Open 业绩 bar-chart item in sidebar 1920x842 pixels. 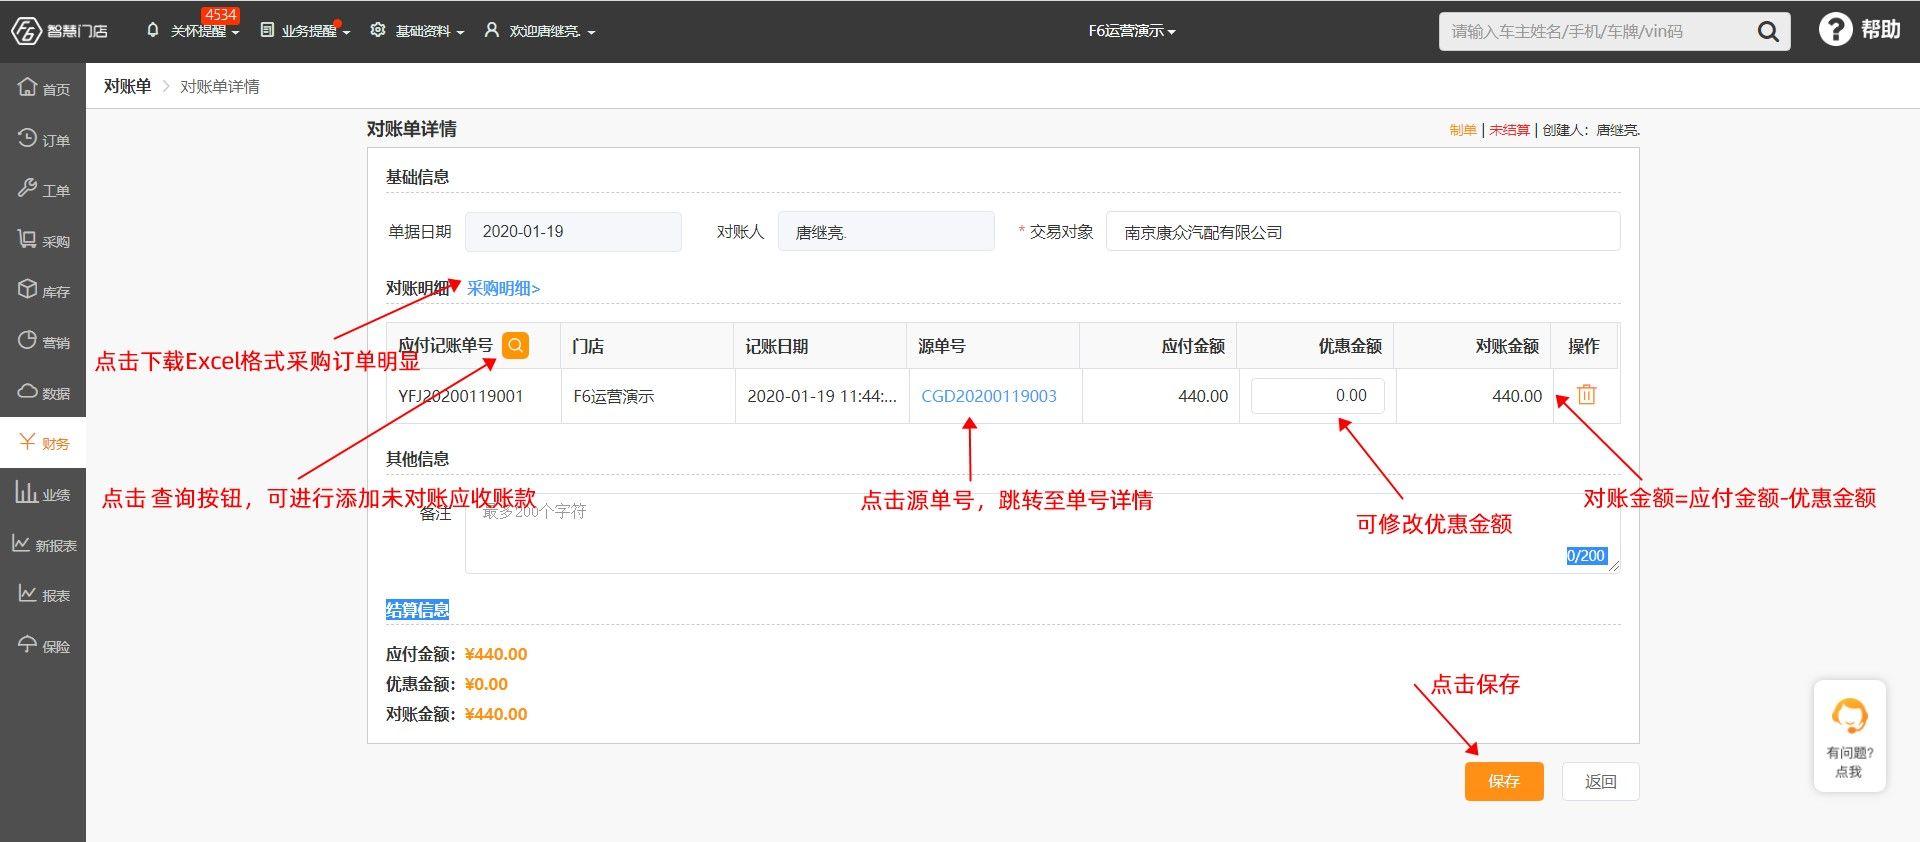[43, 493]
